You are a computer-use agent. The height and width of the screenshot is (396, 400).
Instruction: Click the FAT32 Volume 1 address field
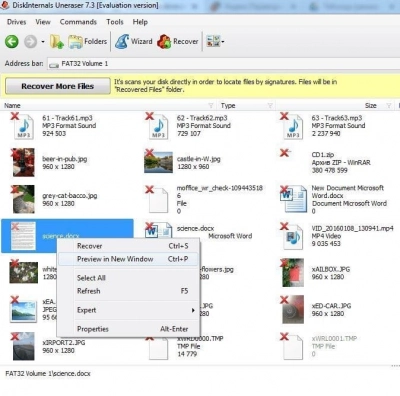(x=223, y=64)
